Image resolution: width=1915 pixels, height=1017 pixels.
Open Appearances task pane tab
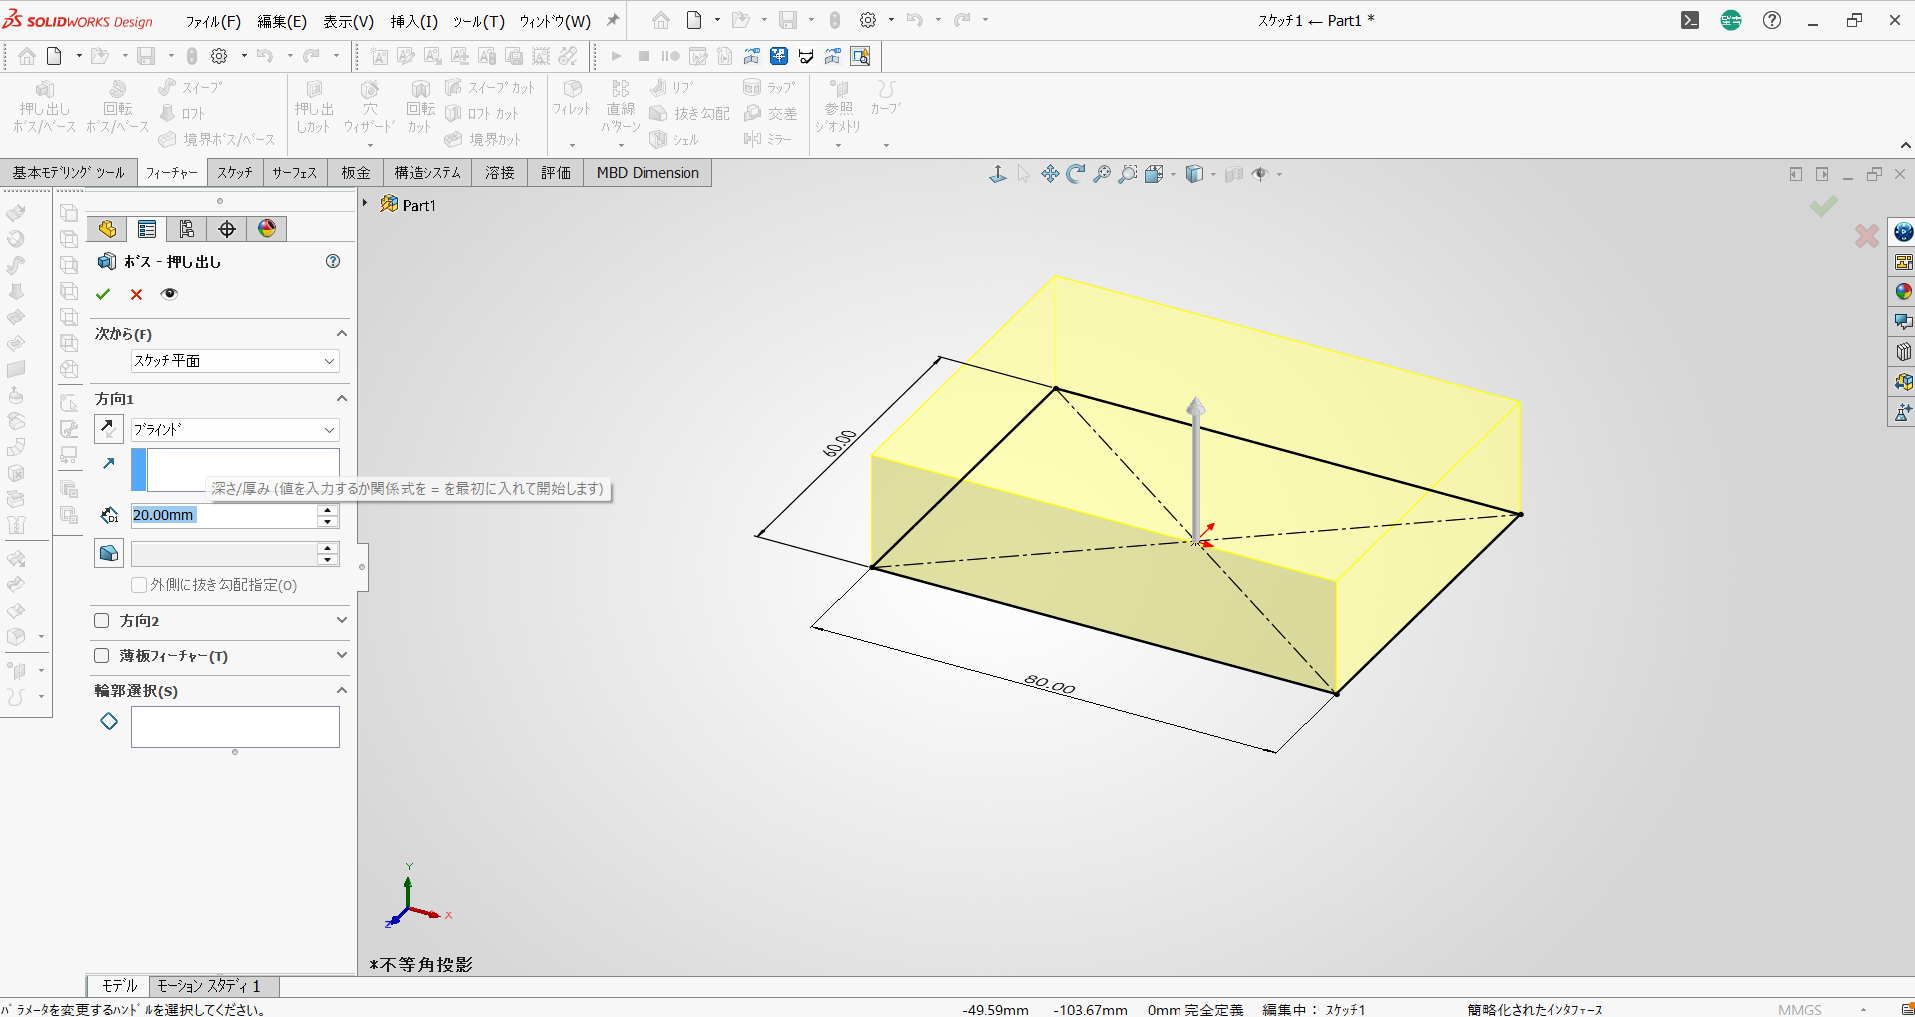(1903, 292)
